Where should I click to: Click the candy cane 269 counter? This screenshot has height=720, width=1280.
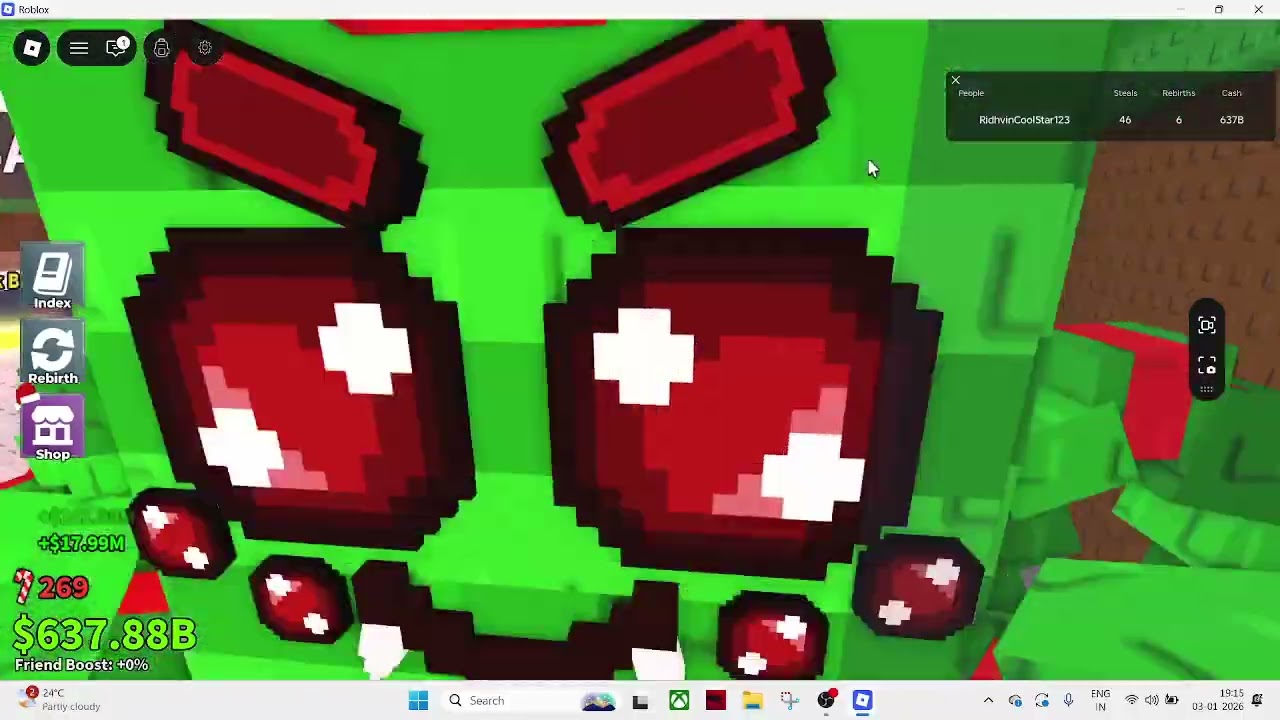pyautogui.click(x=52, y=587)
